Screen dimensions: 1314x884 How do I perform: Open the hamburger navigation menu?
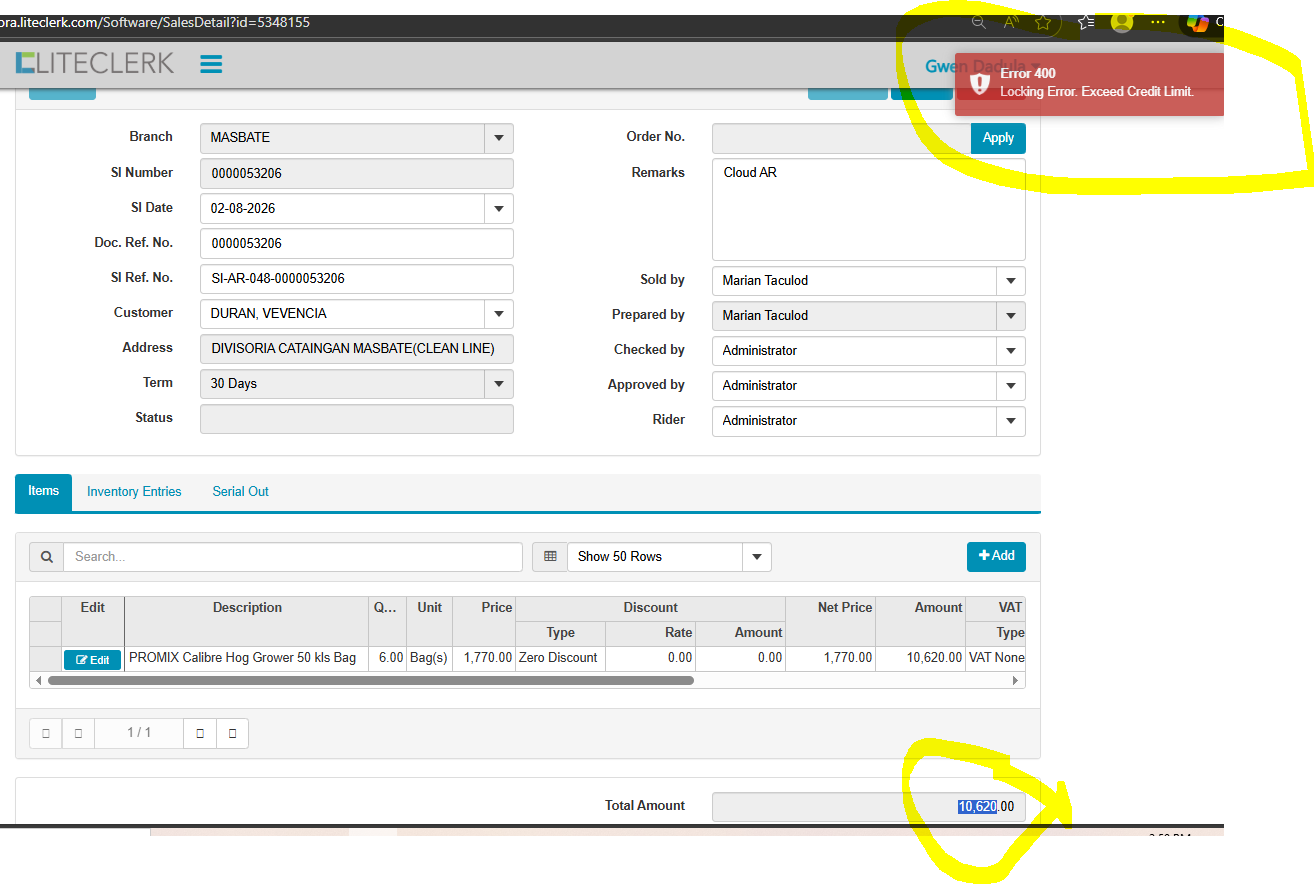tap(211, 64)
